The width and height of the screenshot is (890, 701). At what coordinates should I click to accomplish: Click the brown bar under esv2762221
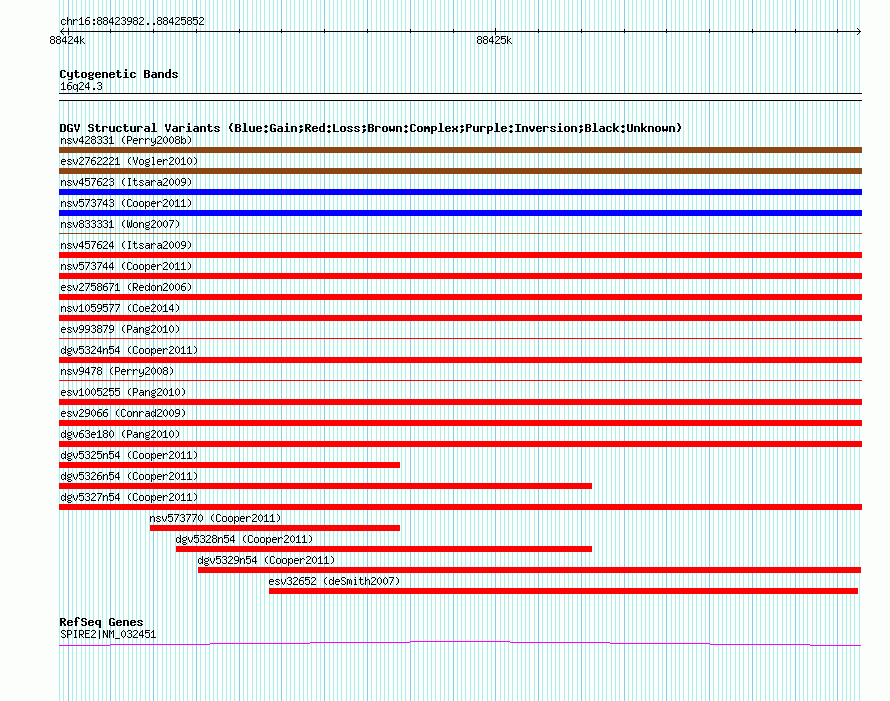click(460, 171)
